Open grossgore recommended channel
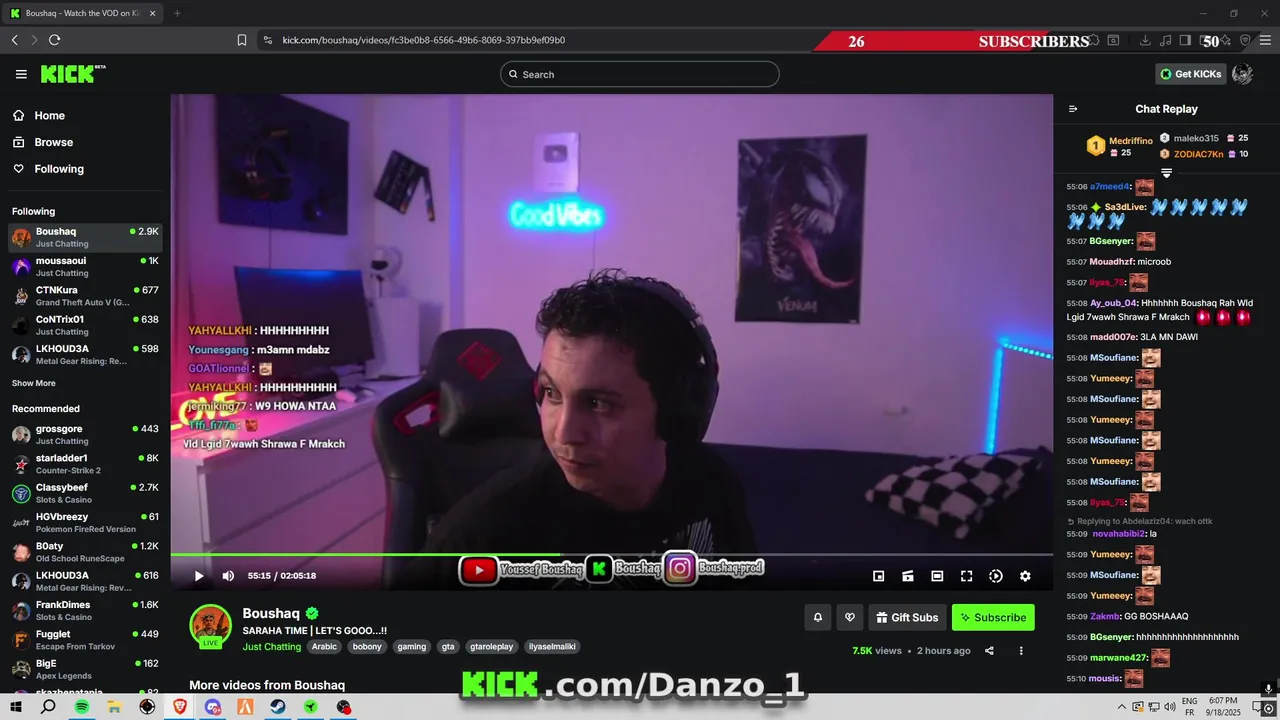1280x720 pixels. coord(85,434)
